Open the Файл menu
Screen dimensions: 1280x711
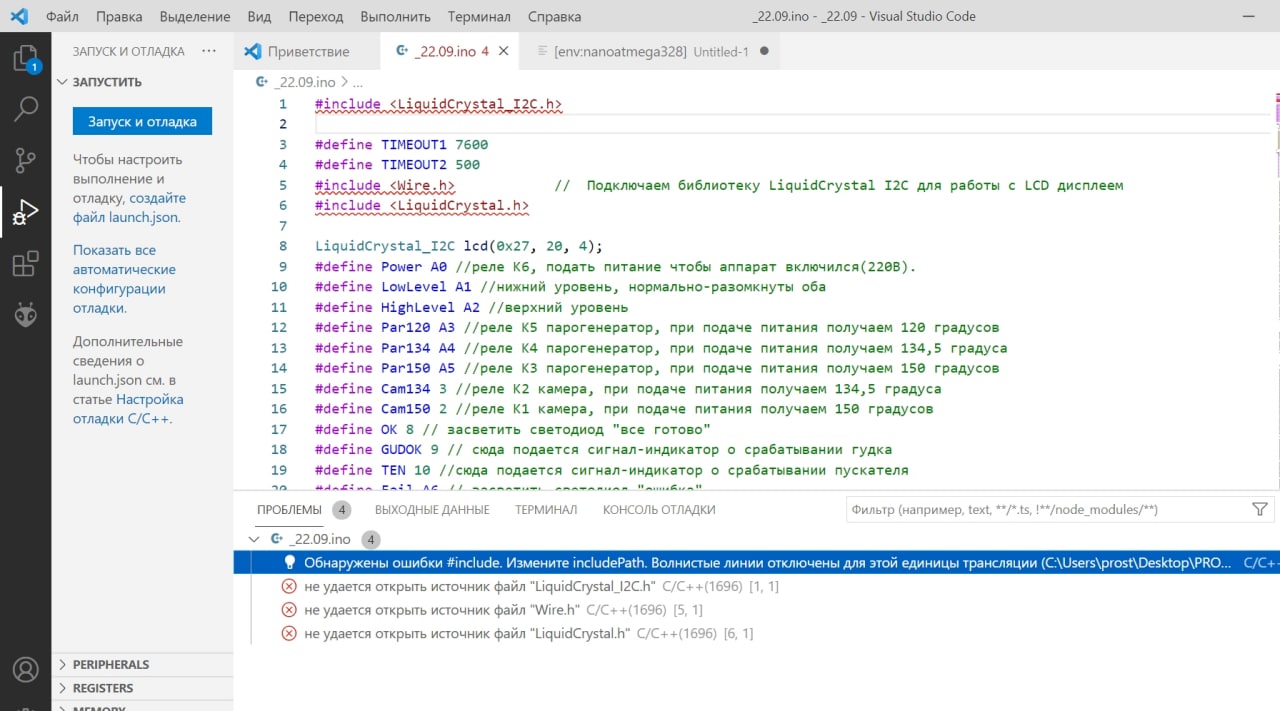62,16
